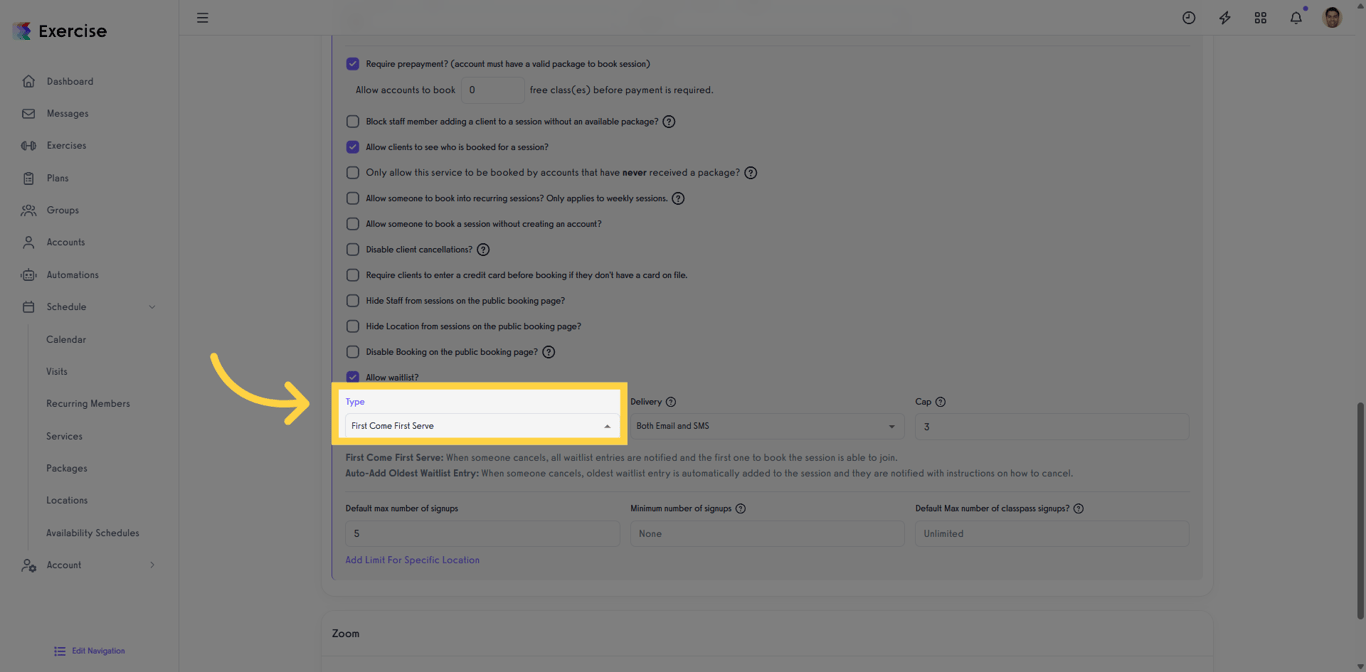Open the lightning bolt quick actions icon

click(x=1224, y=17)
